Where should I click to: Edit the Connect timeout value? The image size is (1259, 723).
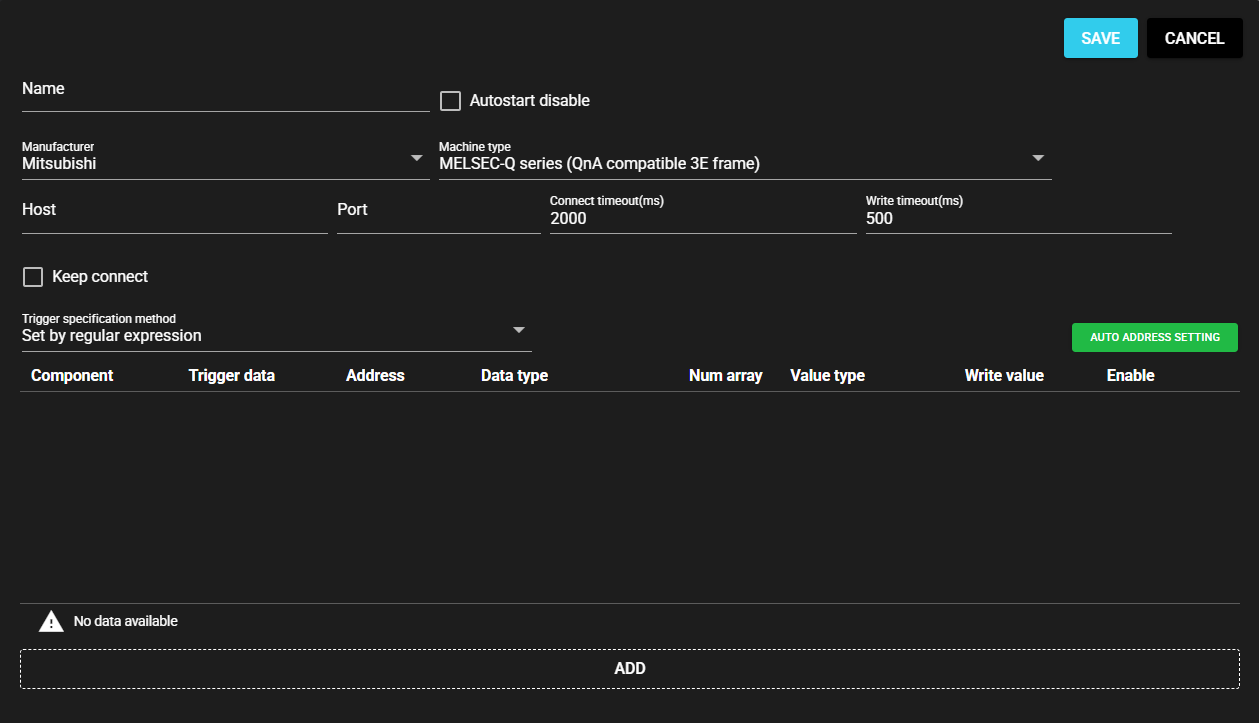[x=702, y=218]
